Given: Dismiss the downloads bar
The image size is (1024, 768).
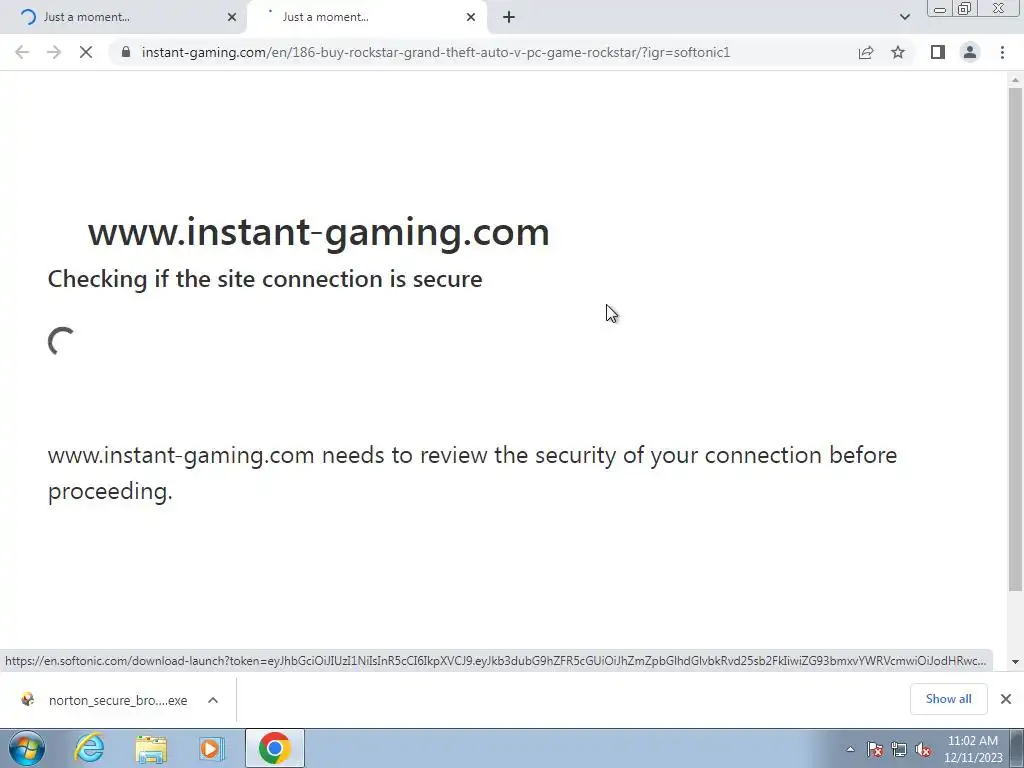Looking at the screenshot, I should 1006,699.
